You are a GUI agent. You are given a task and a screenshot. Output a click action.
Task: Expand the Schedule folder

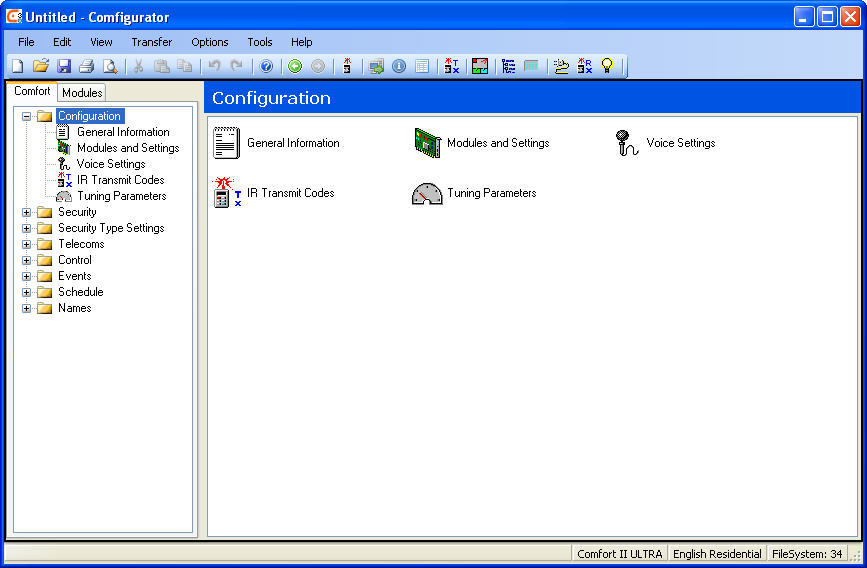tap(26, 293)
